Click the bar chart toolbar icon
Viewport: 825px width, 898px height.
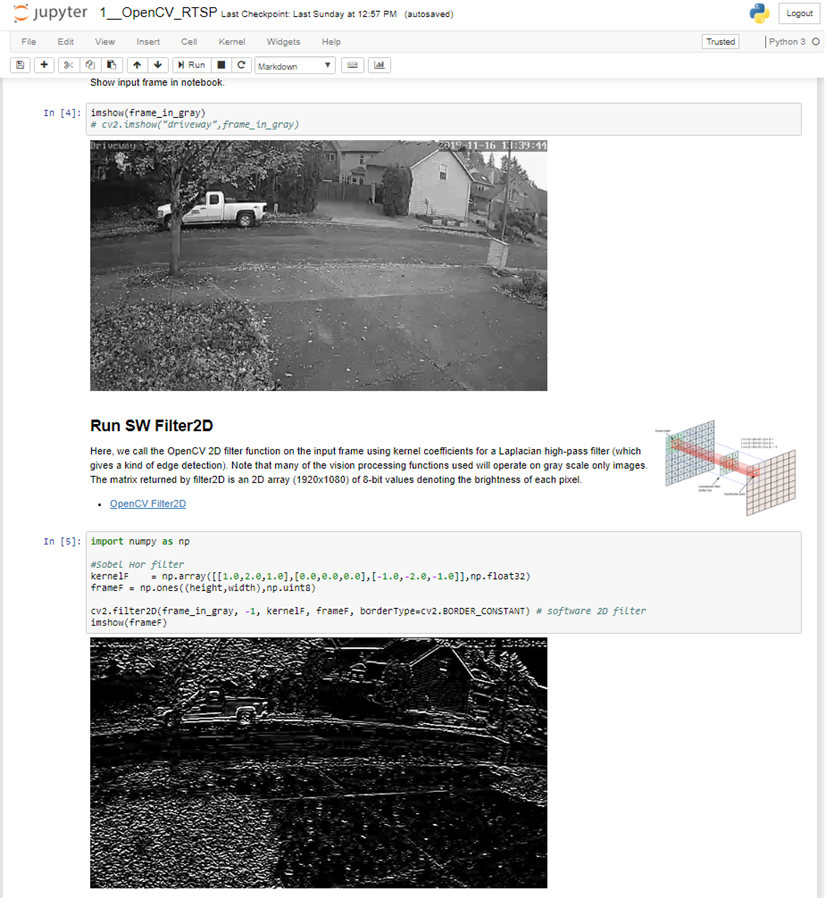(x=379, y=65)
